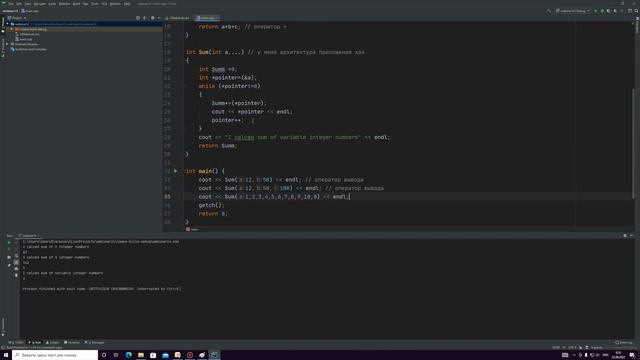Toggle the Project side tab on left stripe
The height and width of the screenshot is (360, 640).
tap(3, 24)
